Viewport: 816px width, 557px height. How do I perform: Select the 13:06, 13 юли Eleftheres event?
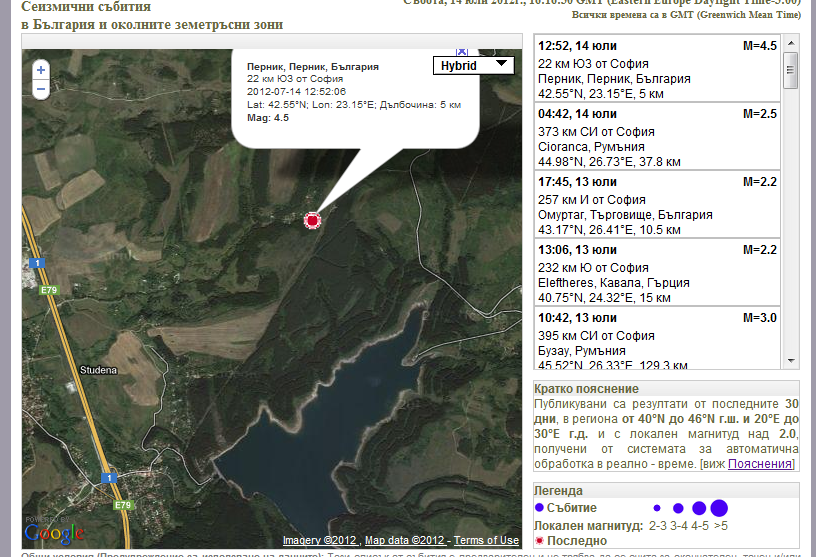pyautogui.click(x=657, y=273)
